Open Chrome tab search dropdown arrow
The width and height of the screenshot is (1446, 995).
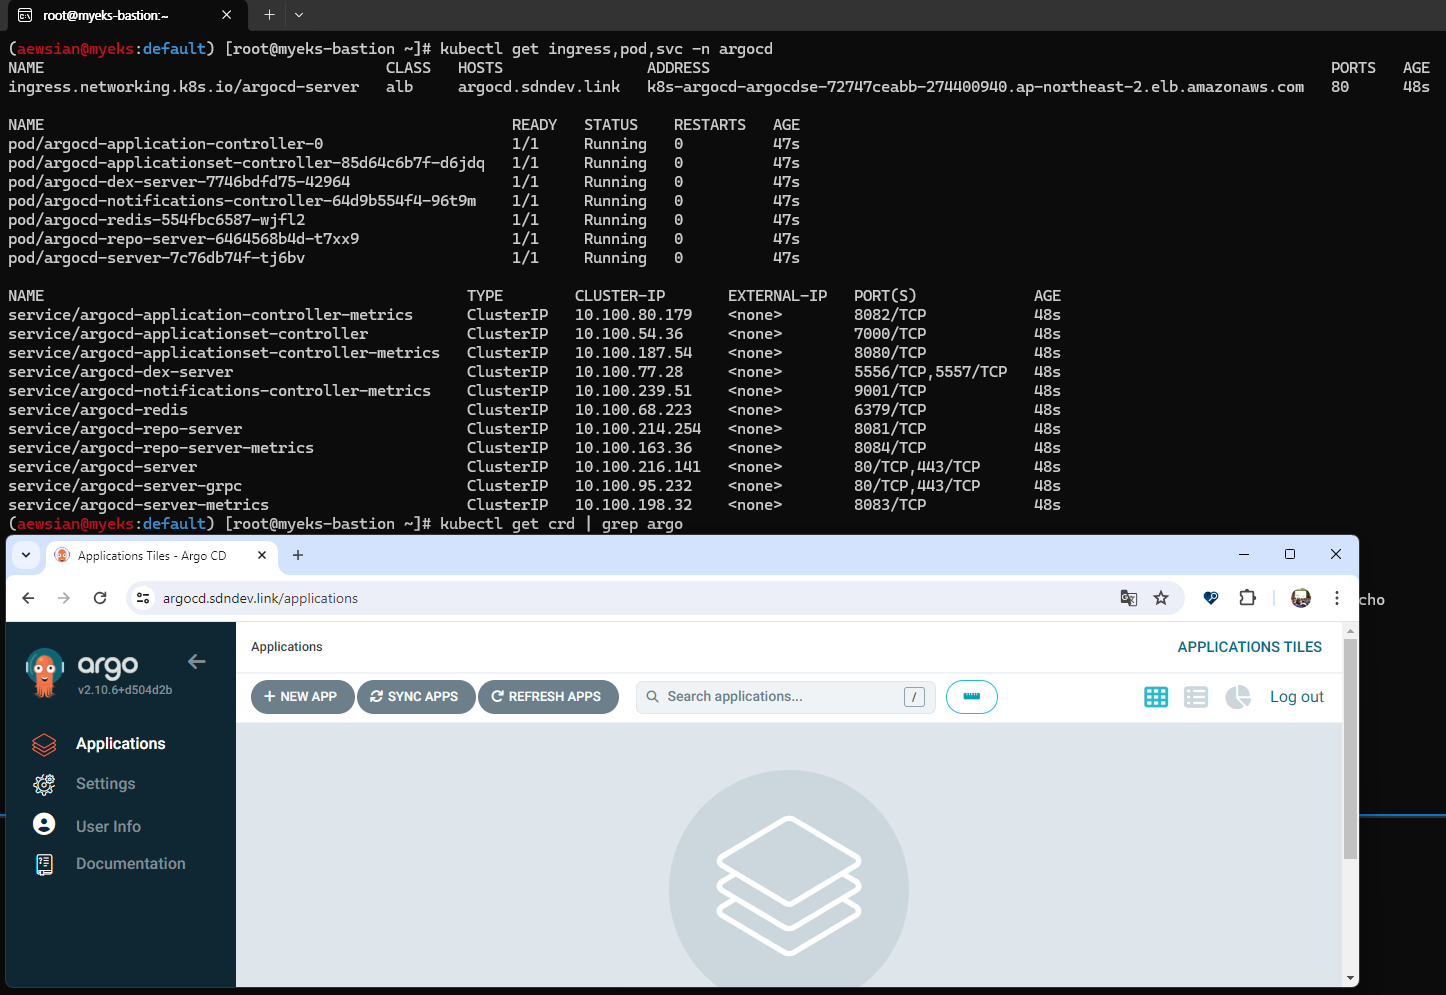click(26, 555)
